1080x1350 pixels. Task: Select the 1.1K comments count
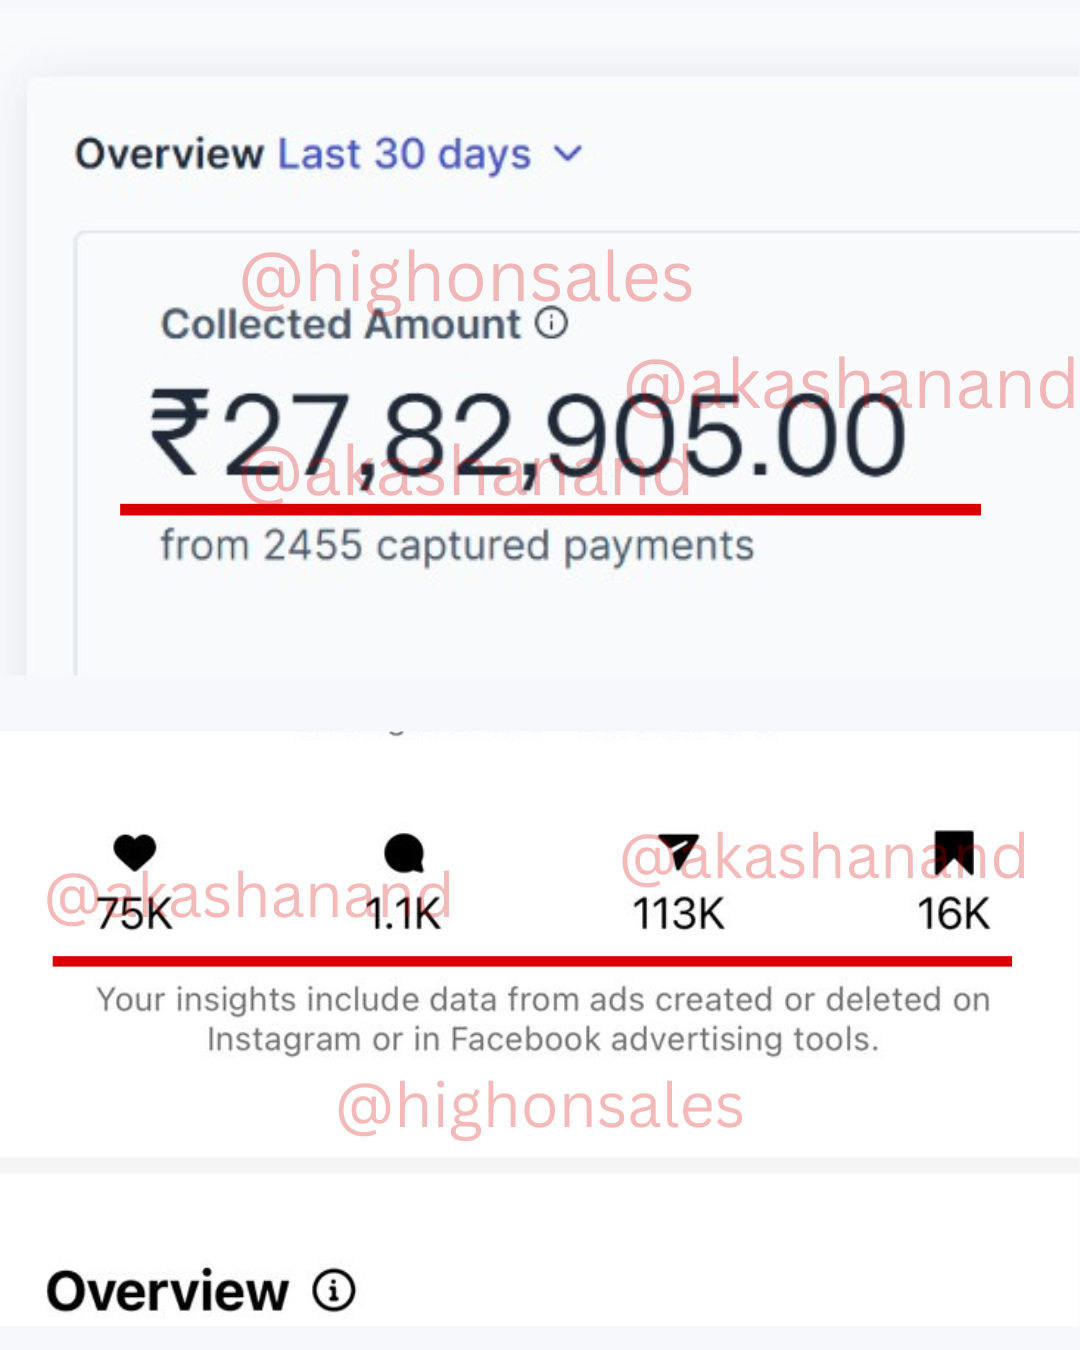point(404,914)
